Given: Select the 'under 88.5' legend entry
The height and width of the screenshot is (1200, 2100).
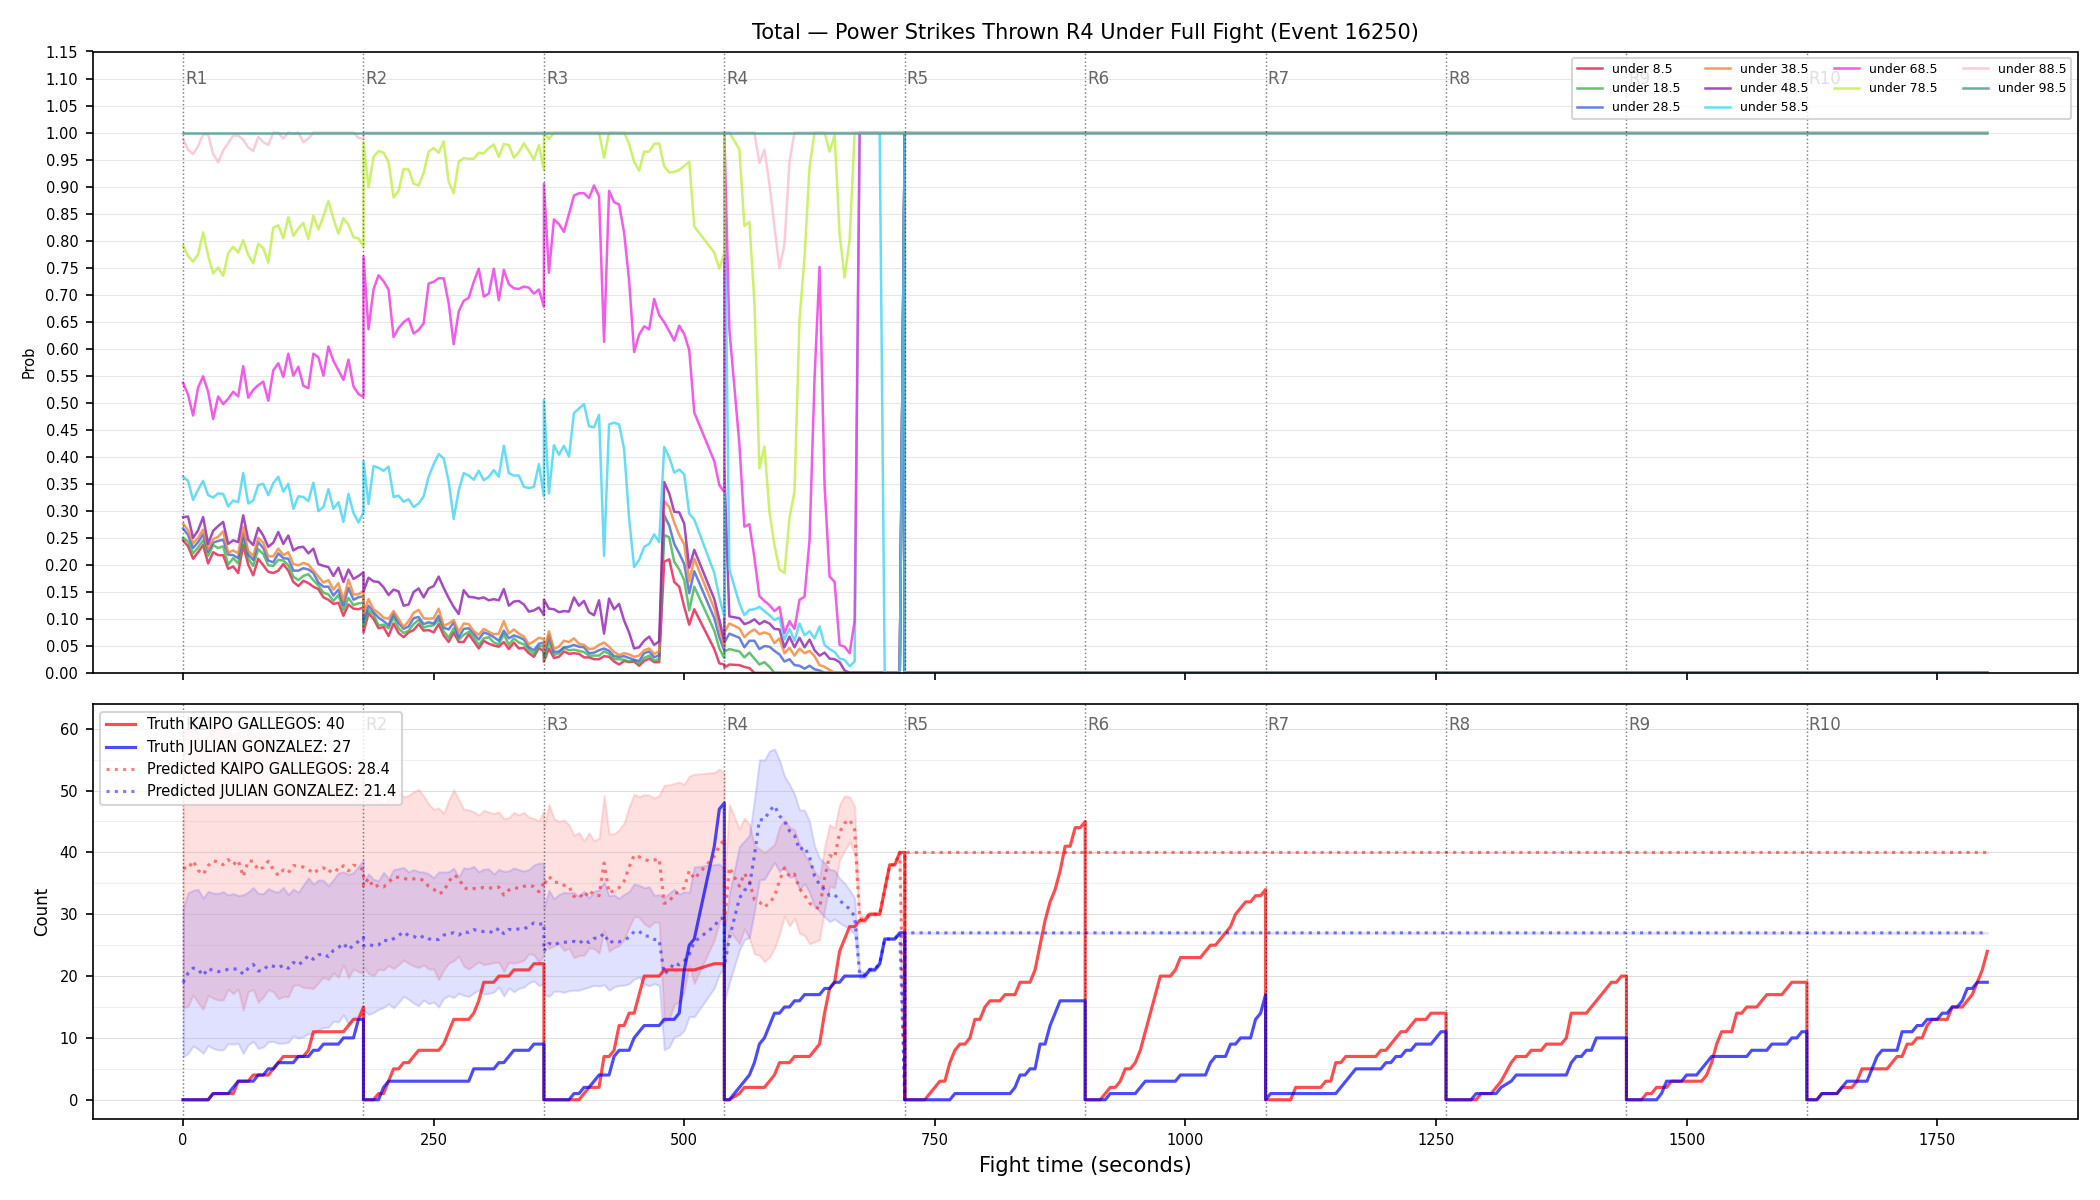Looking at the screenshot, I should click(x=2014, y=69).
